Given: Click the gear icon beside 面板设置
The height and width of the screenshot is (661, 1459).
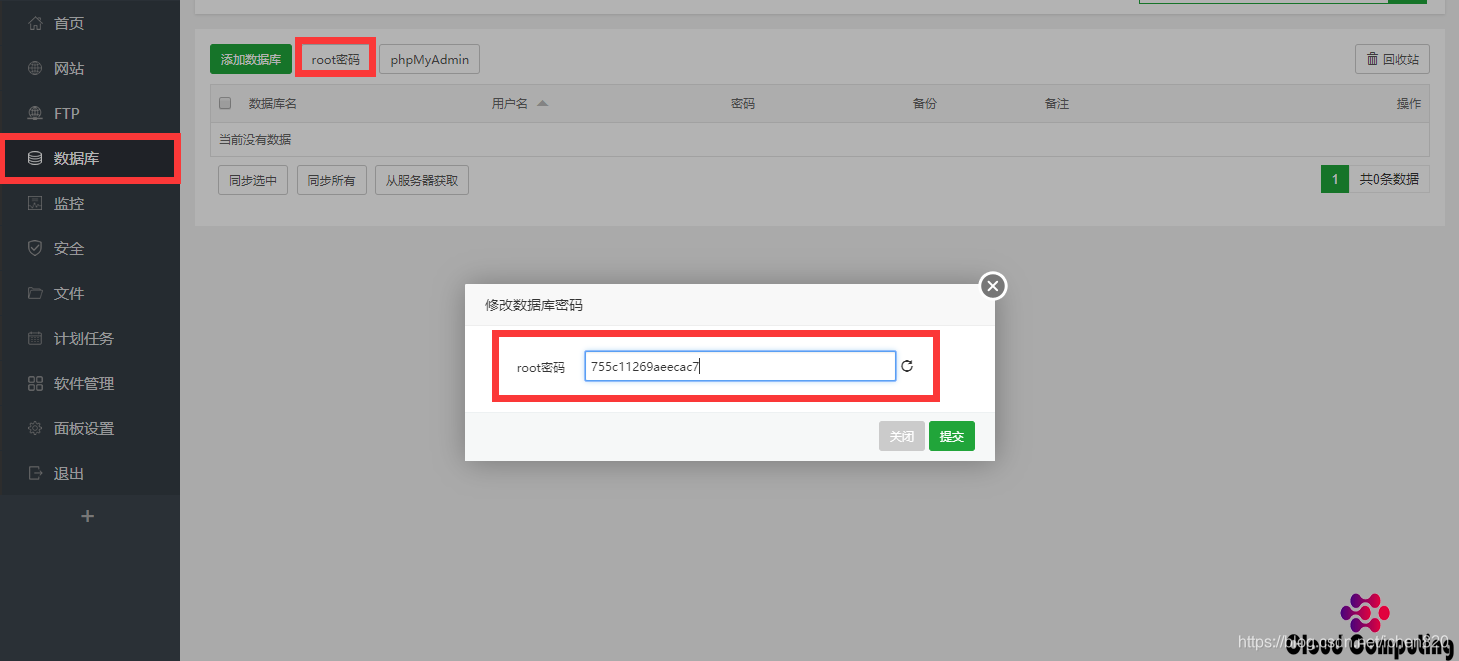Looking at the screenshot, I should tap(35, 428).
